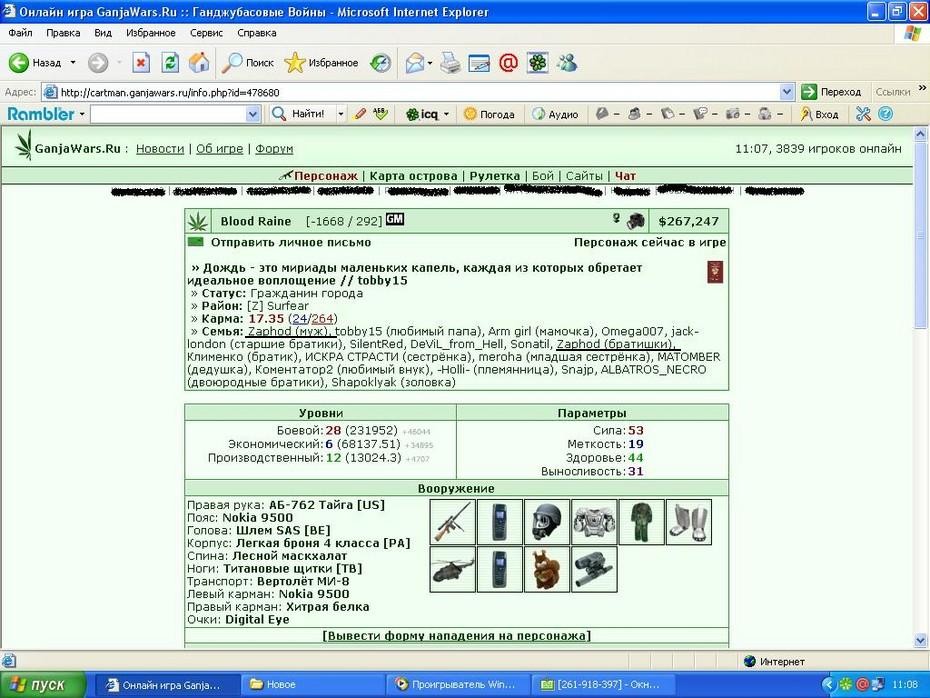Screen dimensions: 930x698
Task: Open Карта острова section
Action: coord(413,176)
